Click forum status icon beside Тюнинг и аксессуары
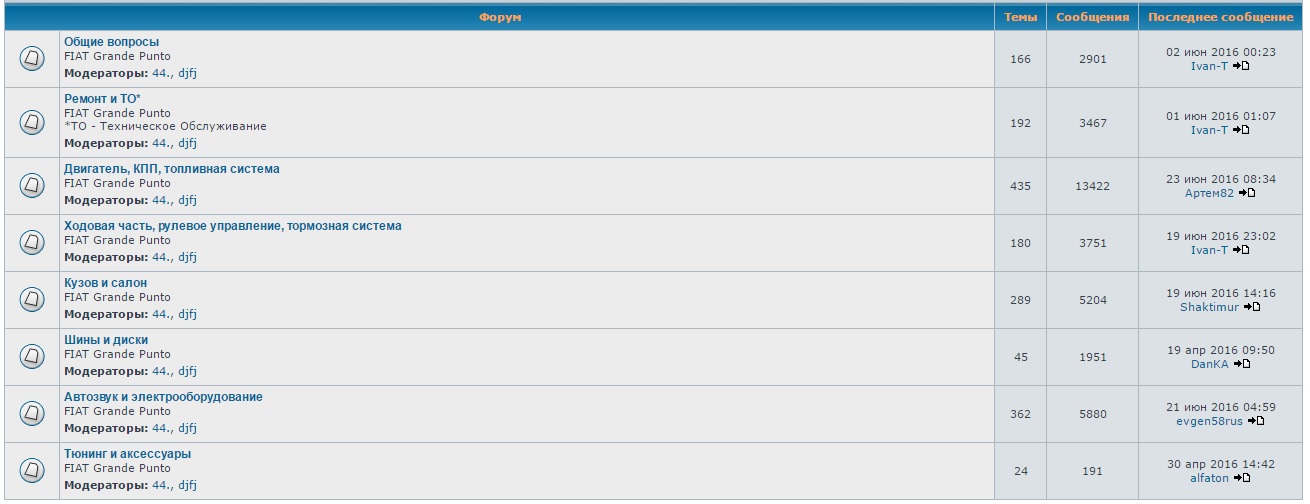The width and height of the screenshot is (1310, 504). coord(32,470)
